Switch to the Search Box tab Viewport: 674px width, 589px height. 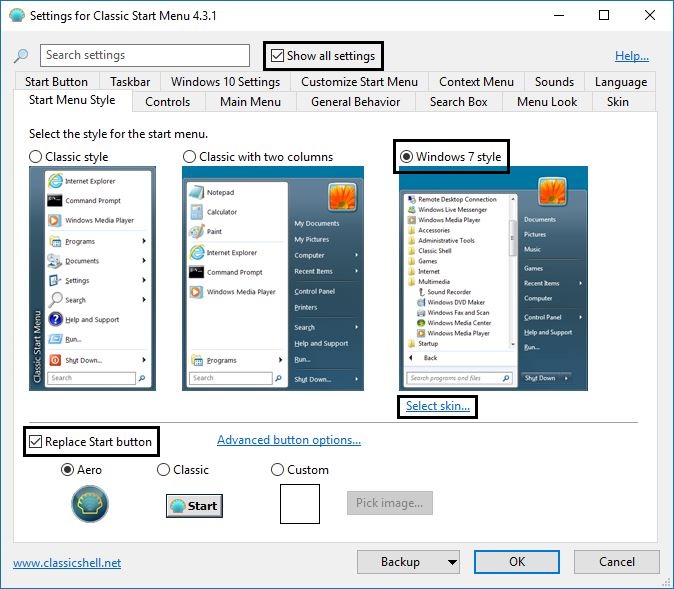click(459, 102)
